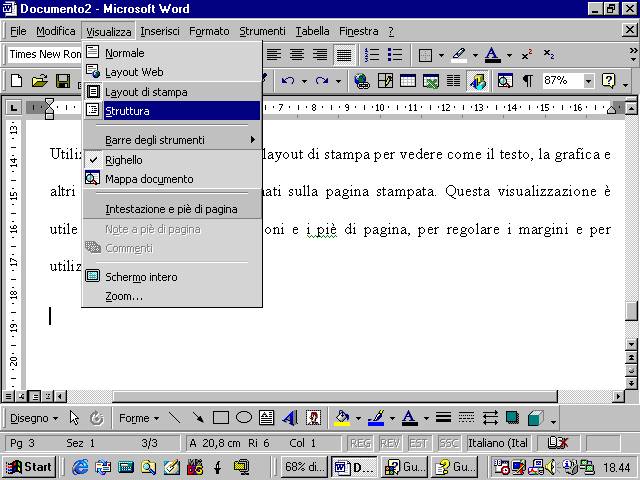
Task: Apply highlight with the highlighter icon
Action: 459,55
